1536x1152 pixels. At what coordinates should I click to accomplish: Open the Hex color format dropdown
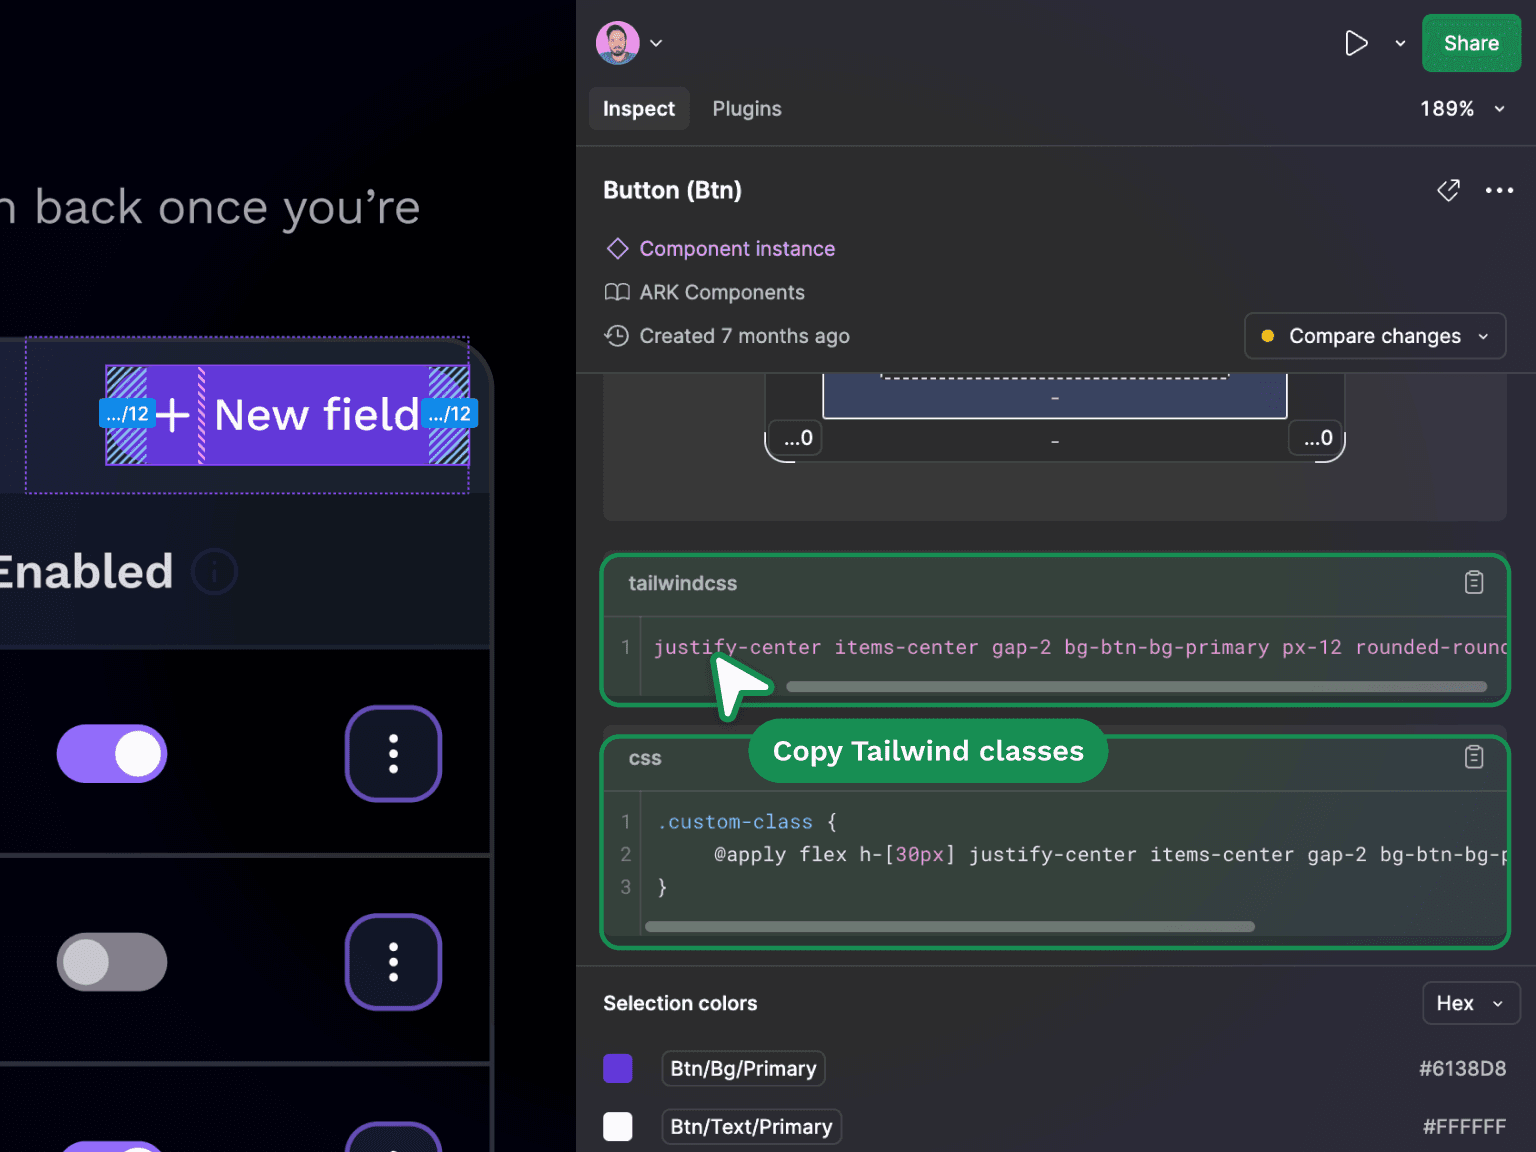tap(1471, 1003)
